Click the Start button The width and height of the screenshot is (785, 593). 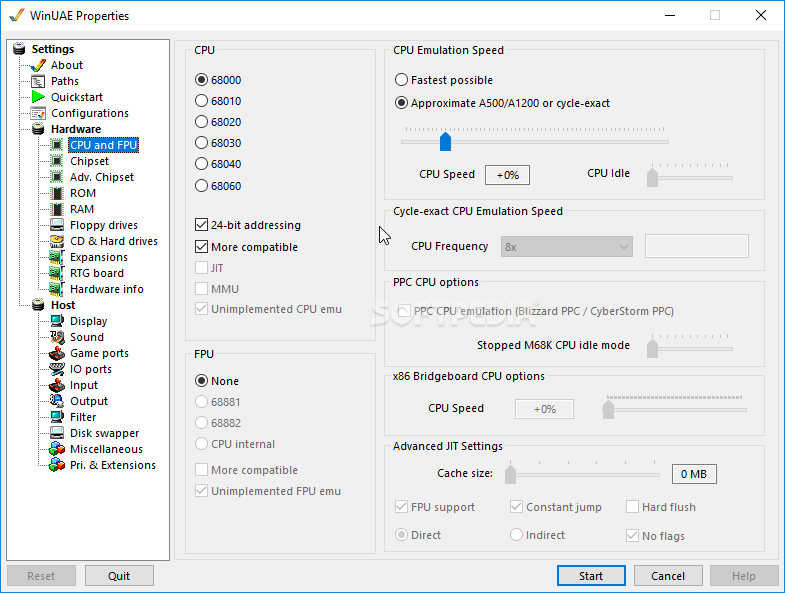coord(591,576)
